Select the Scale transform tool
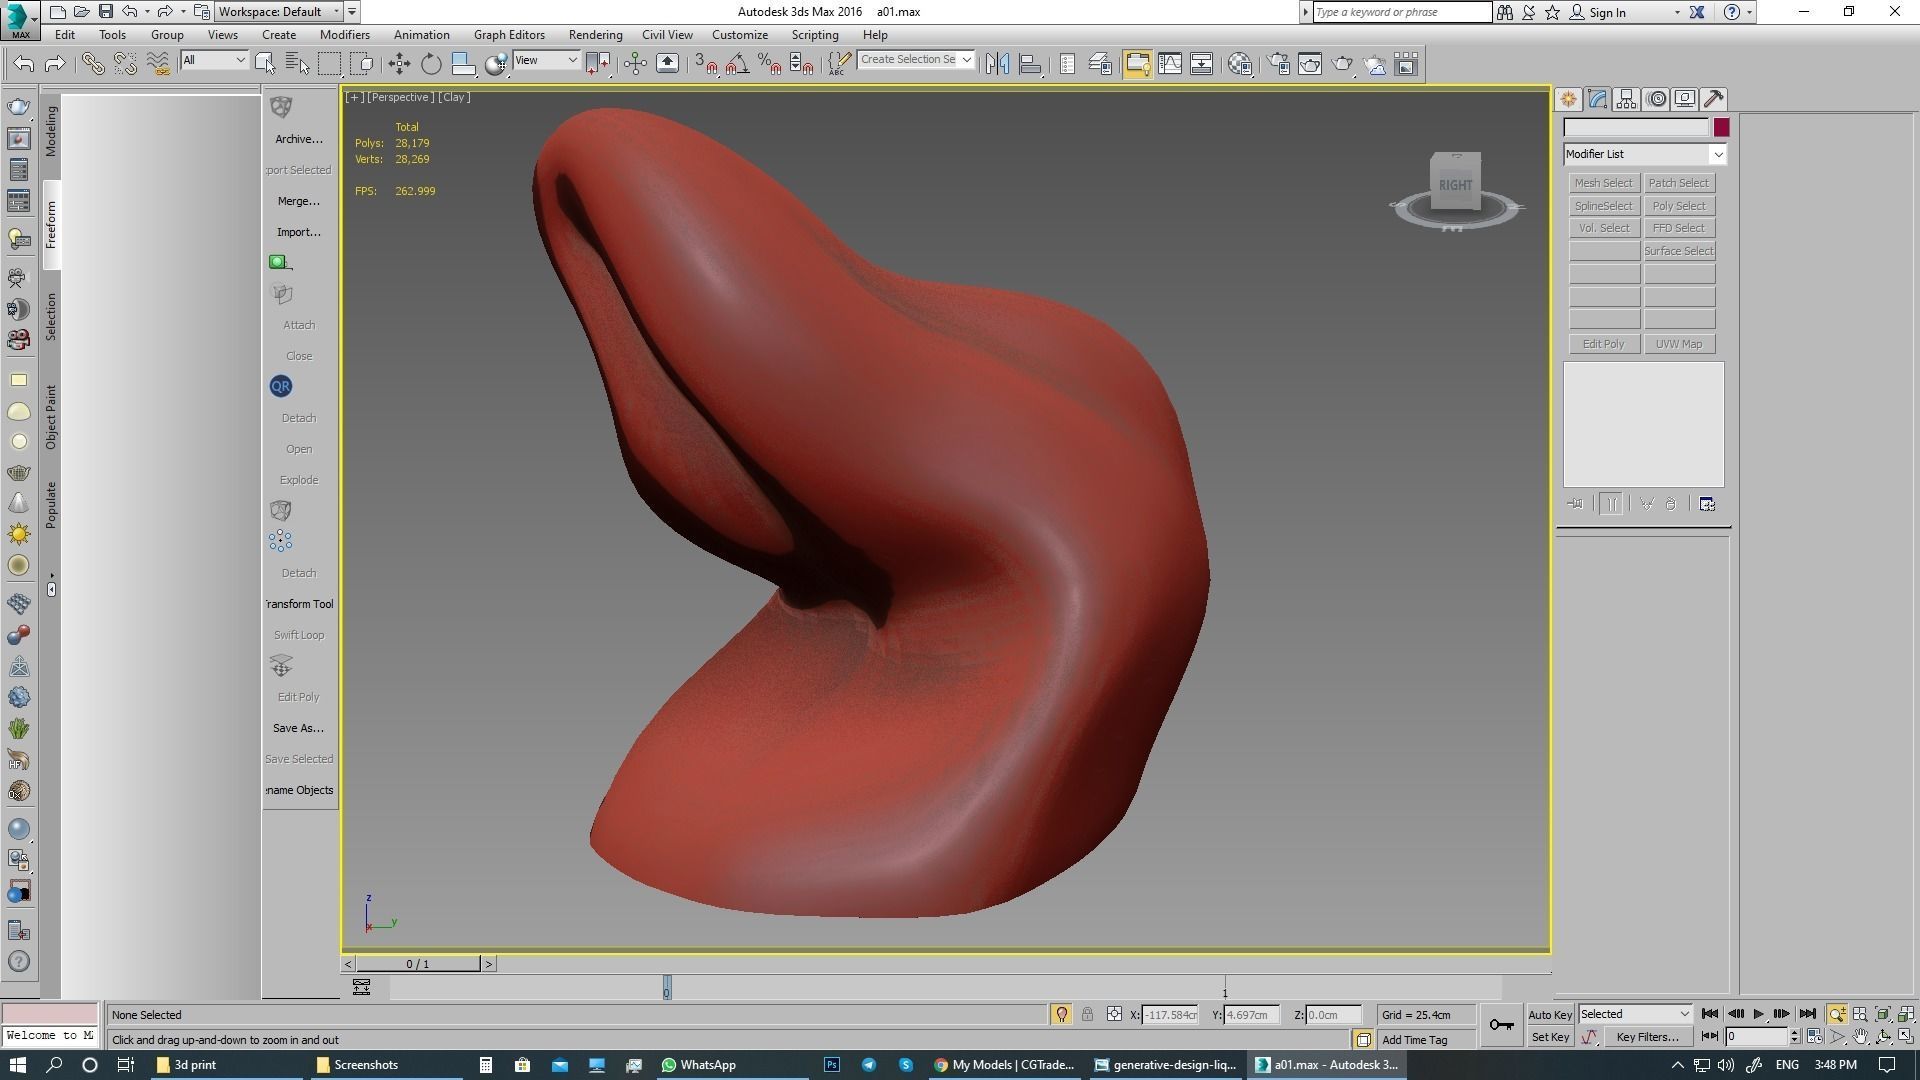1920x1080 pixels. point(463,64)
